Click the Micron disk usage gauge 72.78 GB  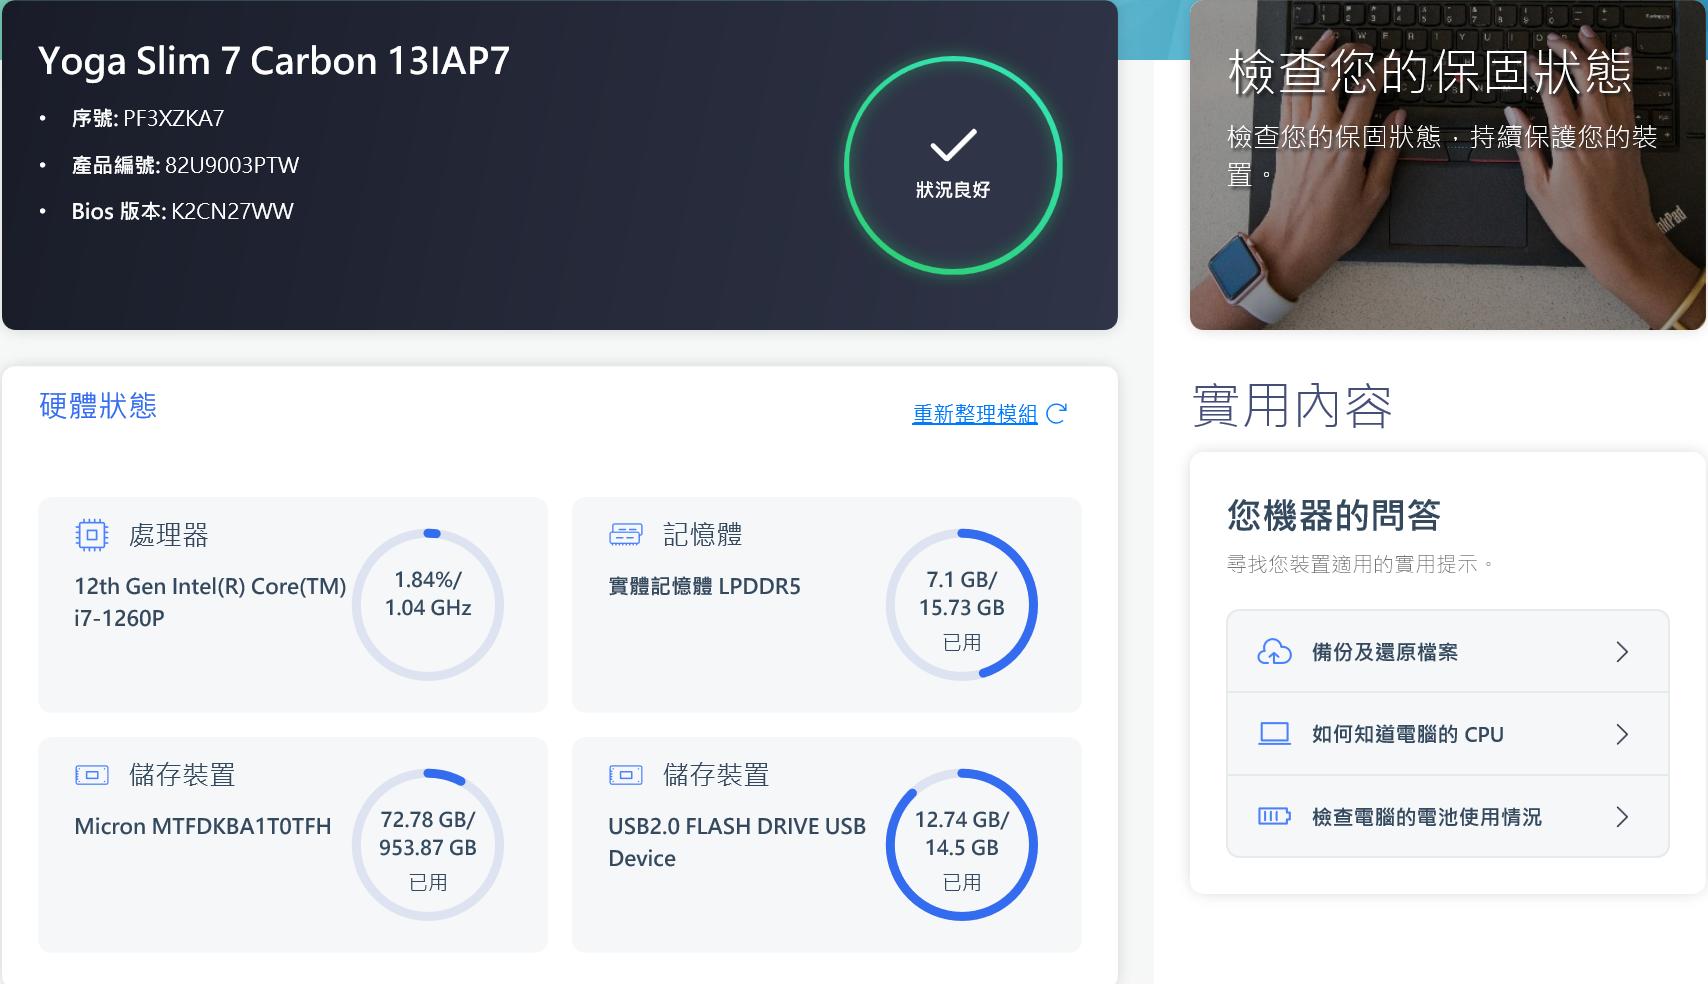(x=428, y=845)
